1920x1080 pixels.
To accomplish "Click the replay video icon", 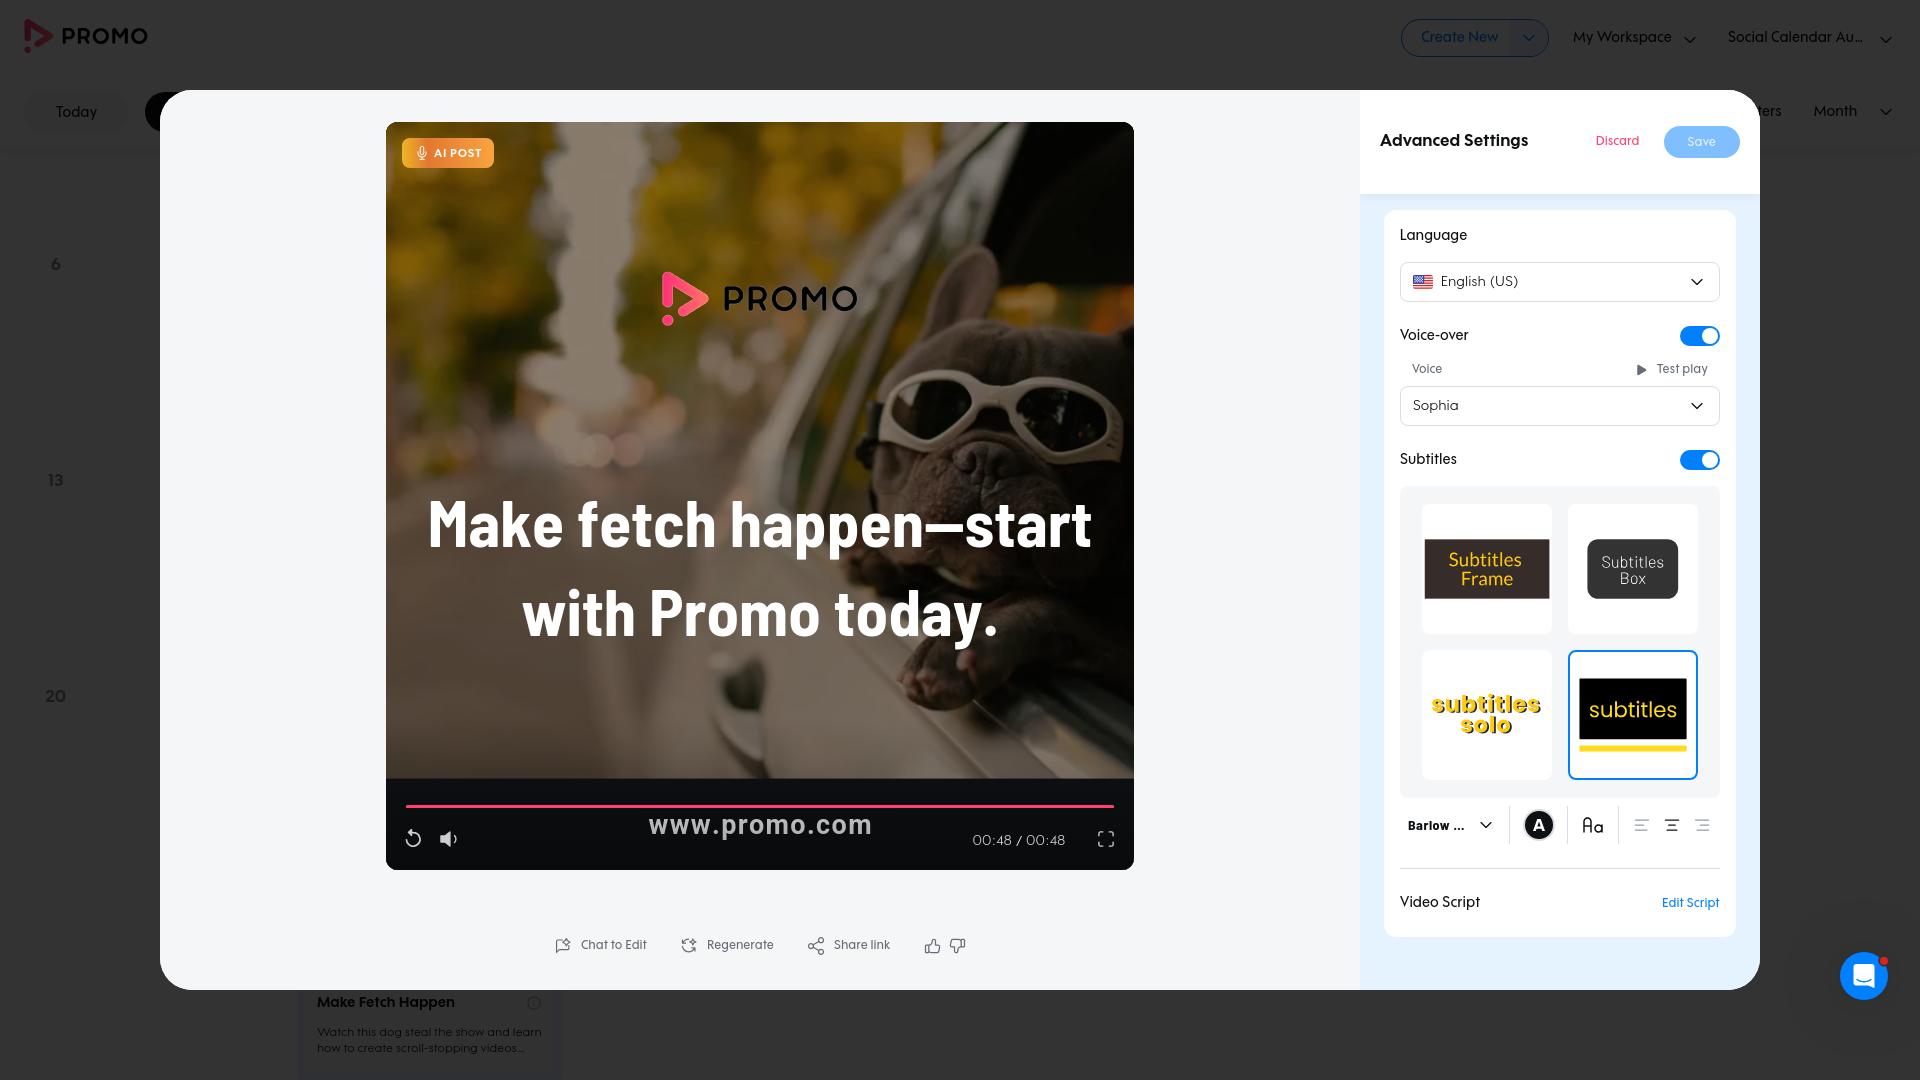I will pos(413,839).
